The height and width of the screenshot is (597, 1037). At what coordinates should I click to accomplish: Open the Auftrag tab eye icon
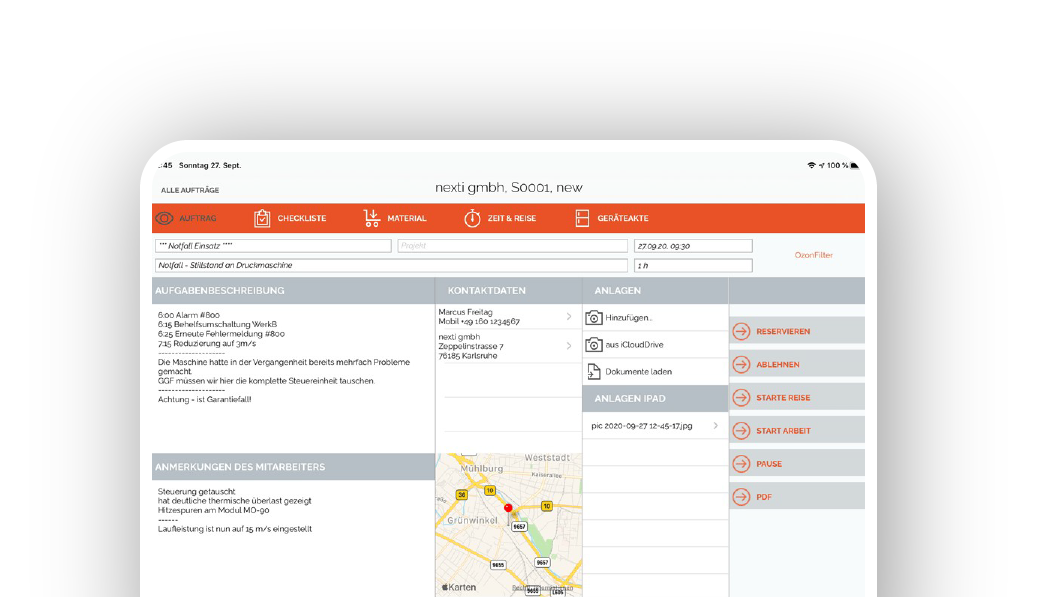point(164,218)
